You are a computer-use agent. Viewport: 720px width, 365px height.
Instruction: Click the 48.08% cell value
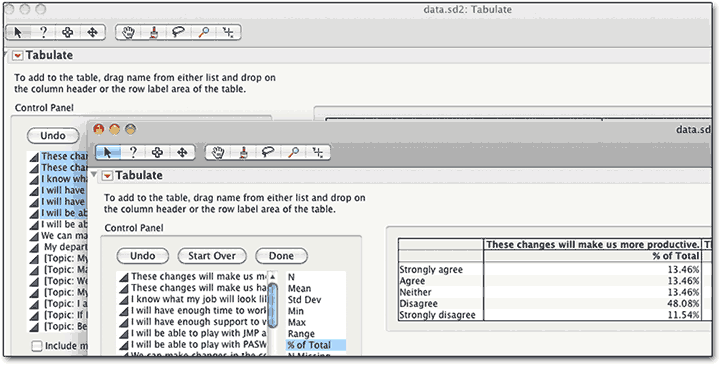point(683,303)
